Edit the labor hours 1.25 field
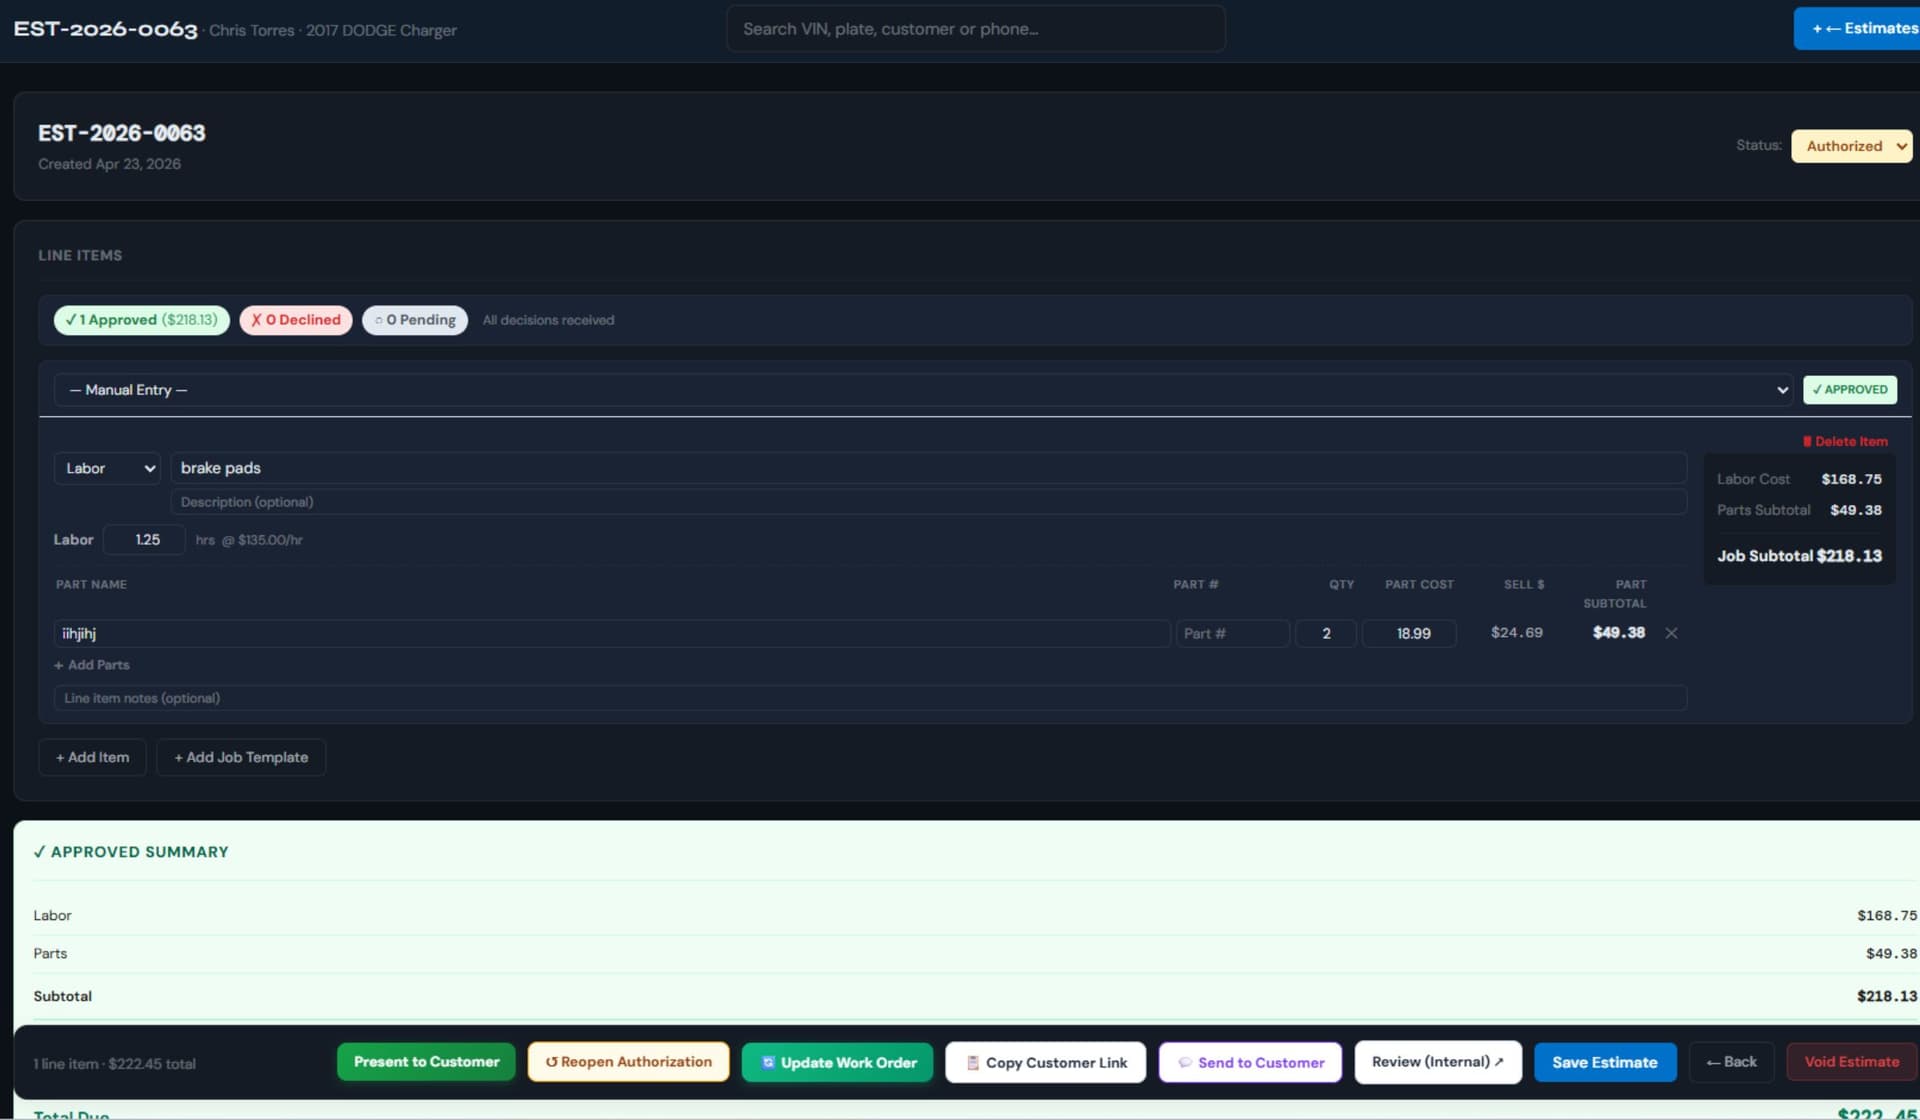 tap(145, 540)
